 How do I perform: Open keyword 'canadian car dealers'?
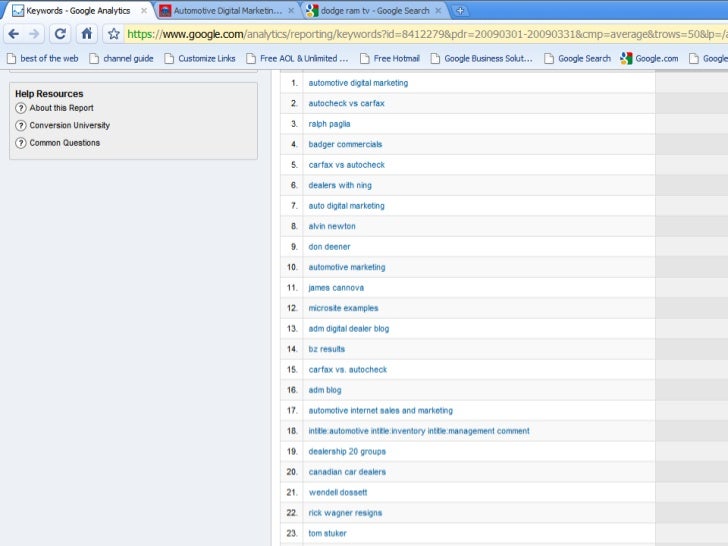pos(347,472)
